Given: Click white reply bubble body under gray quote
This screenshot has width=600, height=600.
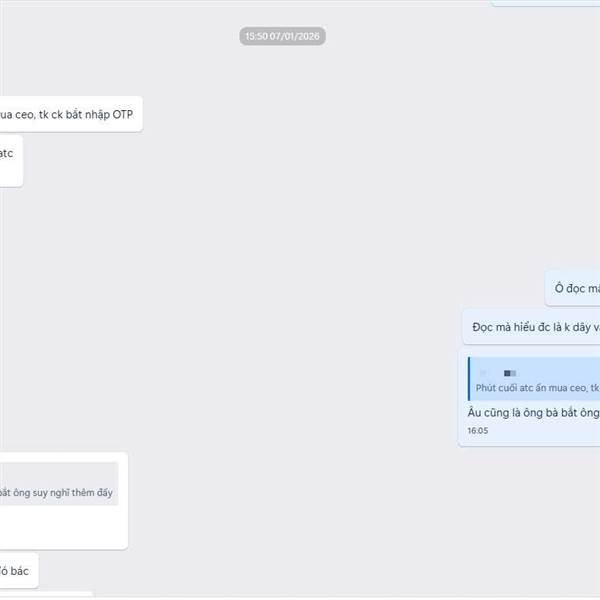Looking at the screenshot, I should point(61,527).
